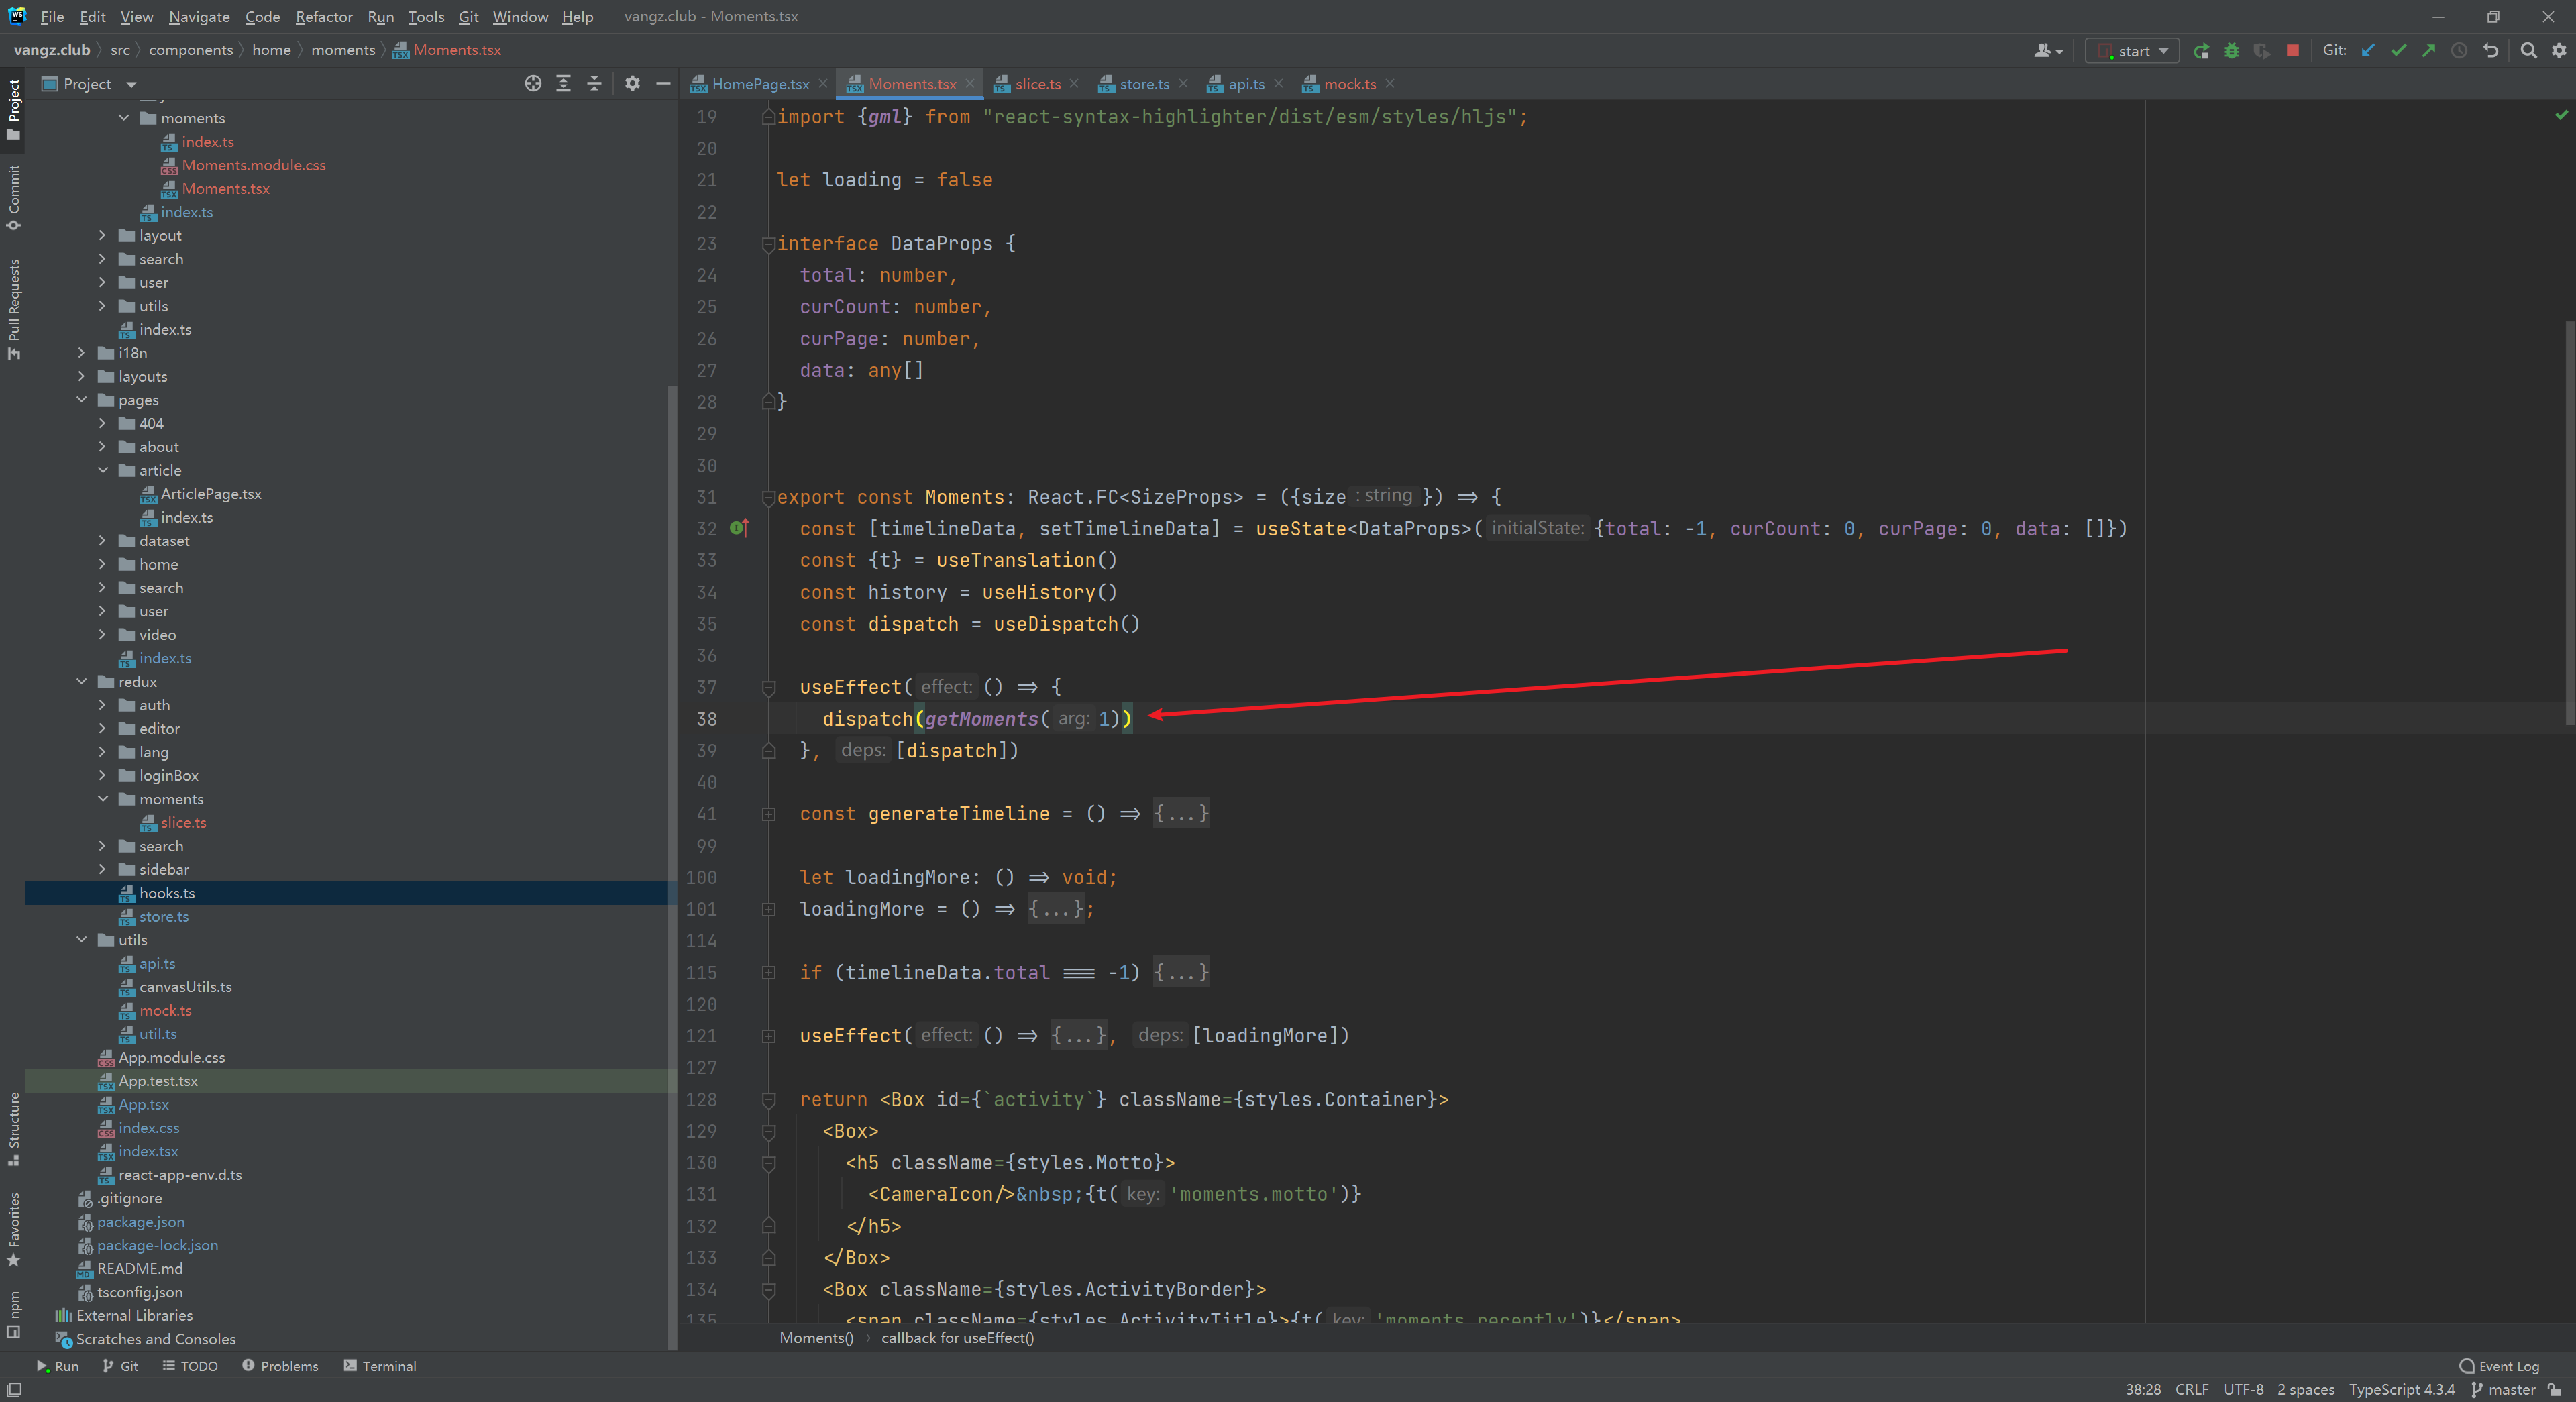Click the master Git branch widget
The width and height of the screenshot is (2576, 1402).
(2503, 1390)
